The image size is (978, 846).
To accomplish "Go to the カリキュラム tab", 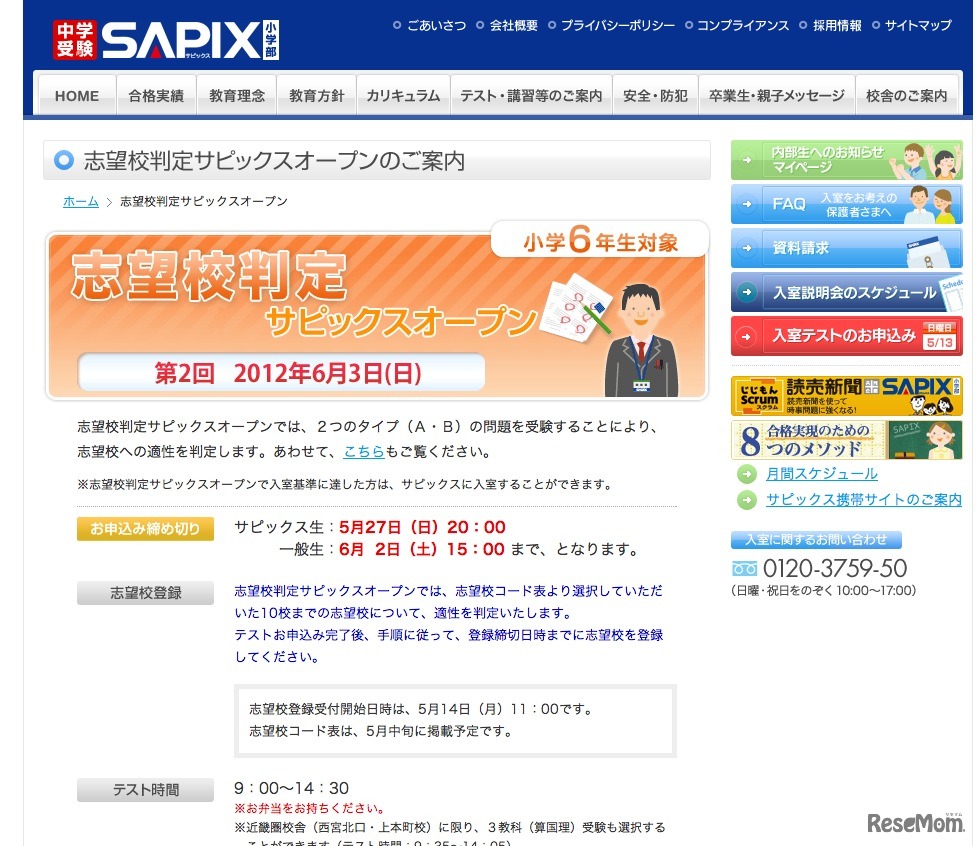I will (403, 95).
